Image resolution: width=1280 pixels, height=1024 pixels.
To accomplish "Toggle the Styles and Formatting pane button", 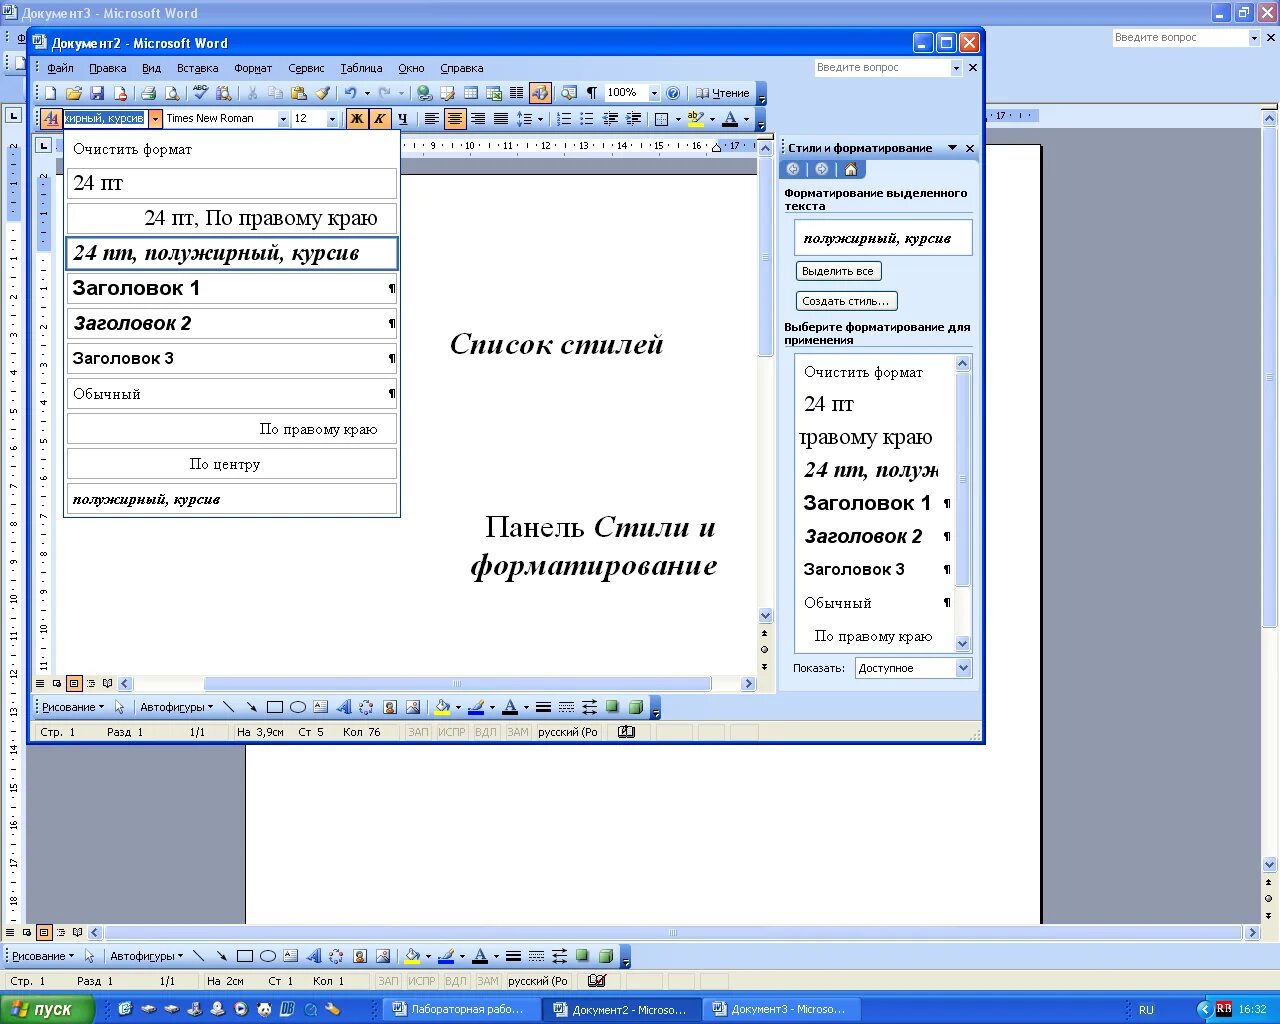I will pos(51,119).
